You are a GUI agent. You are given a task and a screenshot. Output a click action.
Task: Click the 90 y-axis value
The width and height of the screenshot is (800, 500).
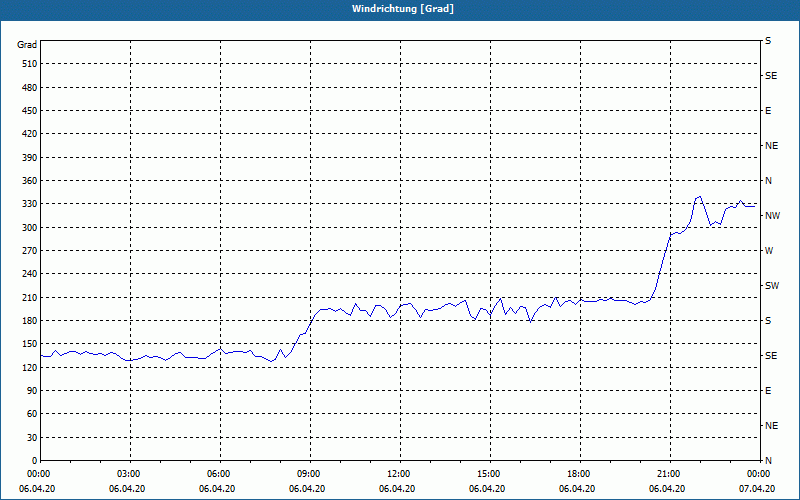pos(32,391)
